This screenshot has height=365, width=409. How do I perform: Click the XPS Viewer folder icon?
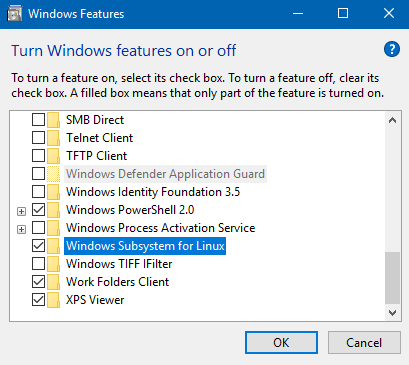coord(53,300)
